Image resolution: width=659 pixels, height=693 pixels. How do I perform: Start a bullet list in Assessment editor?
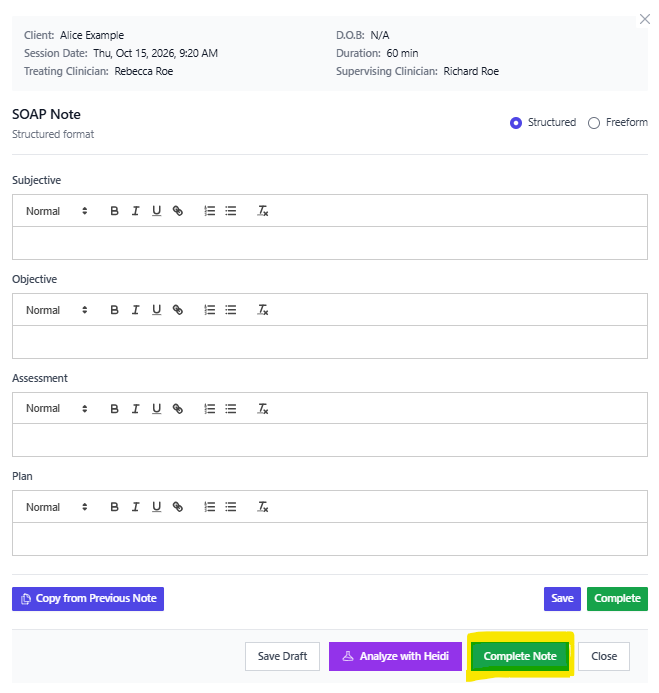231,409
